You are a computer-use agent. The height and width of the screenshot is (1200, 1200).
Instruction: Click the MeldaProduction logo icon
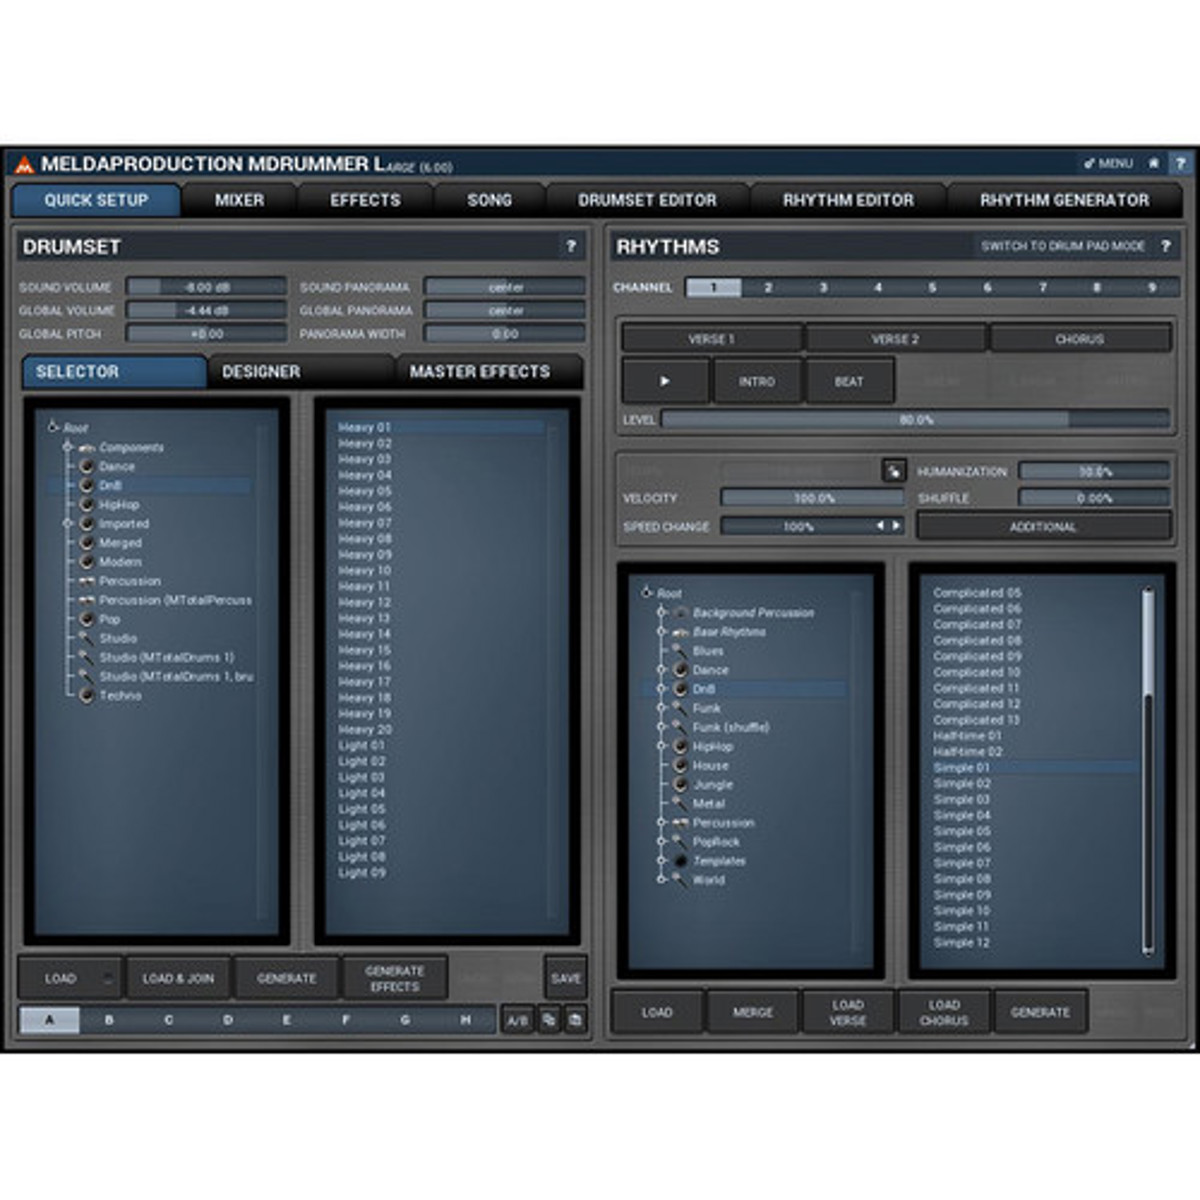24,165
